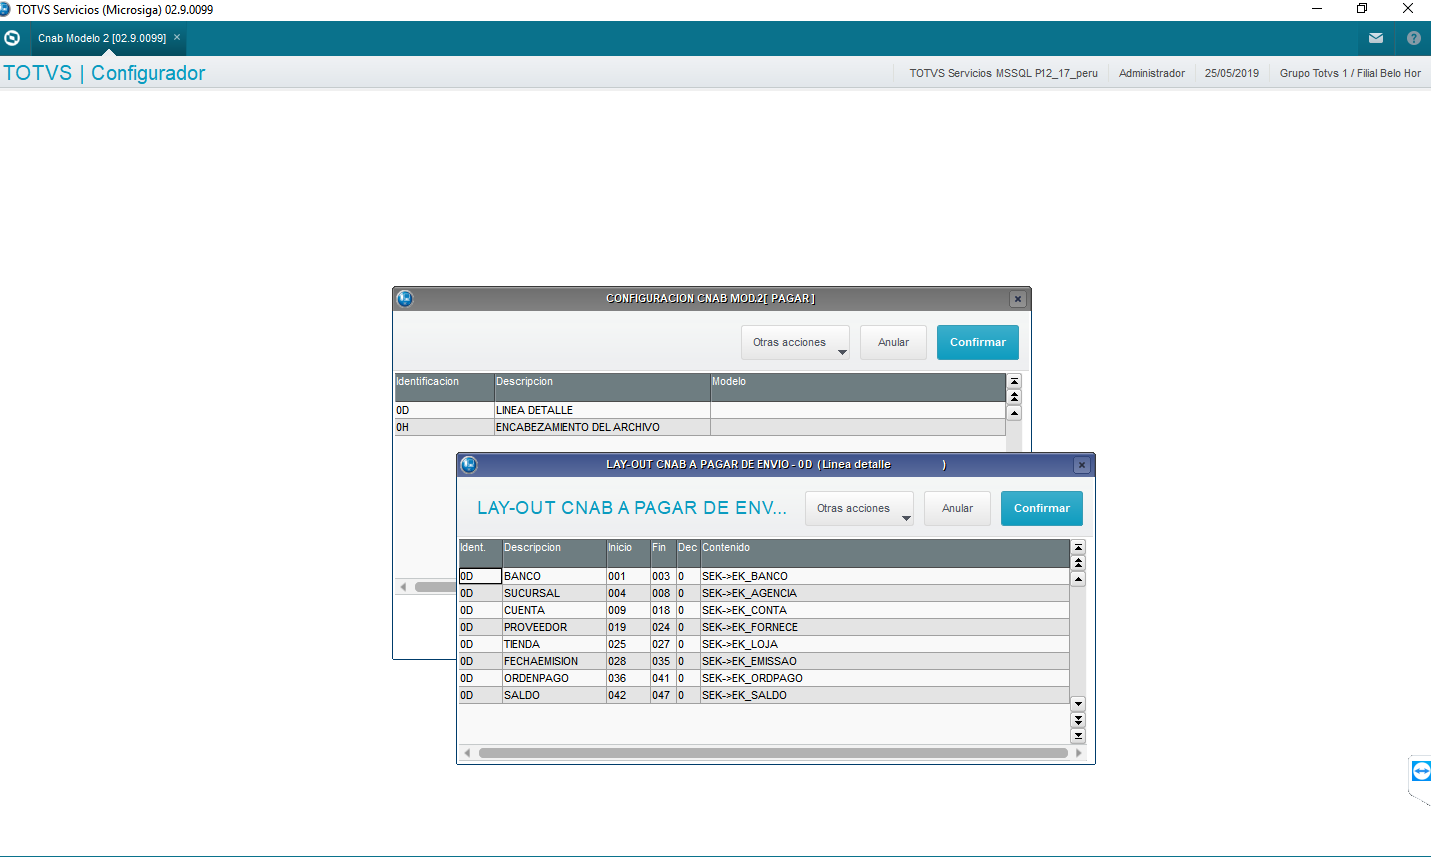The height and width of the screenshot is (857, 1431).
Task: Page up in Lay-out grid scrollbar
Action: [x=1078, y=563]
